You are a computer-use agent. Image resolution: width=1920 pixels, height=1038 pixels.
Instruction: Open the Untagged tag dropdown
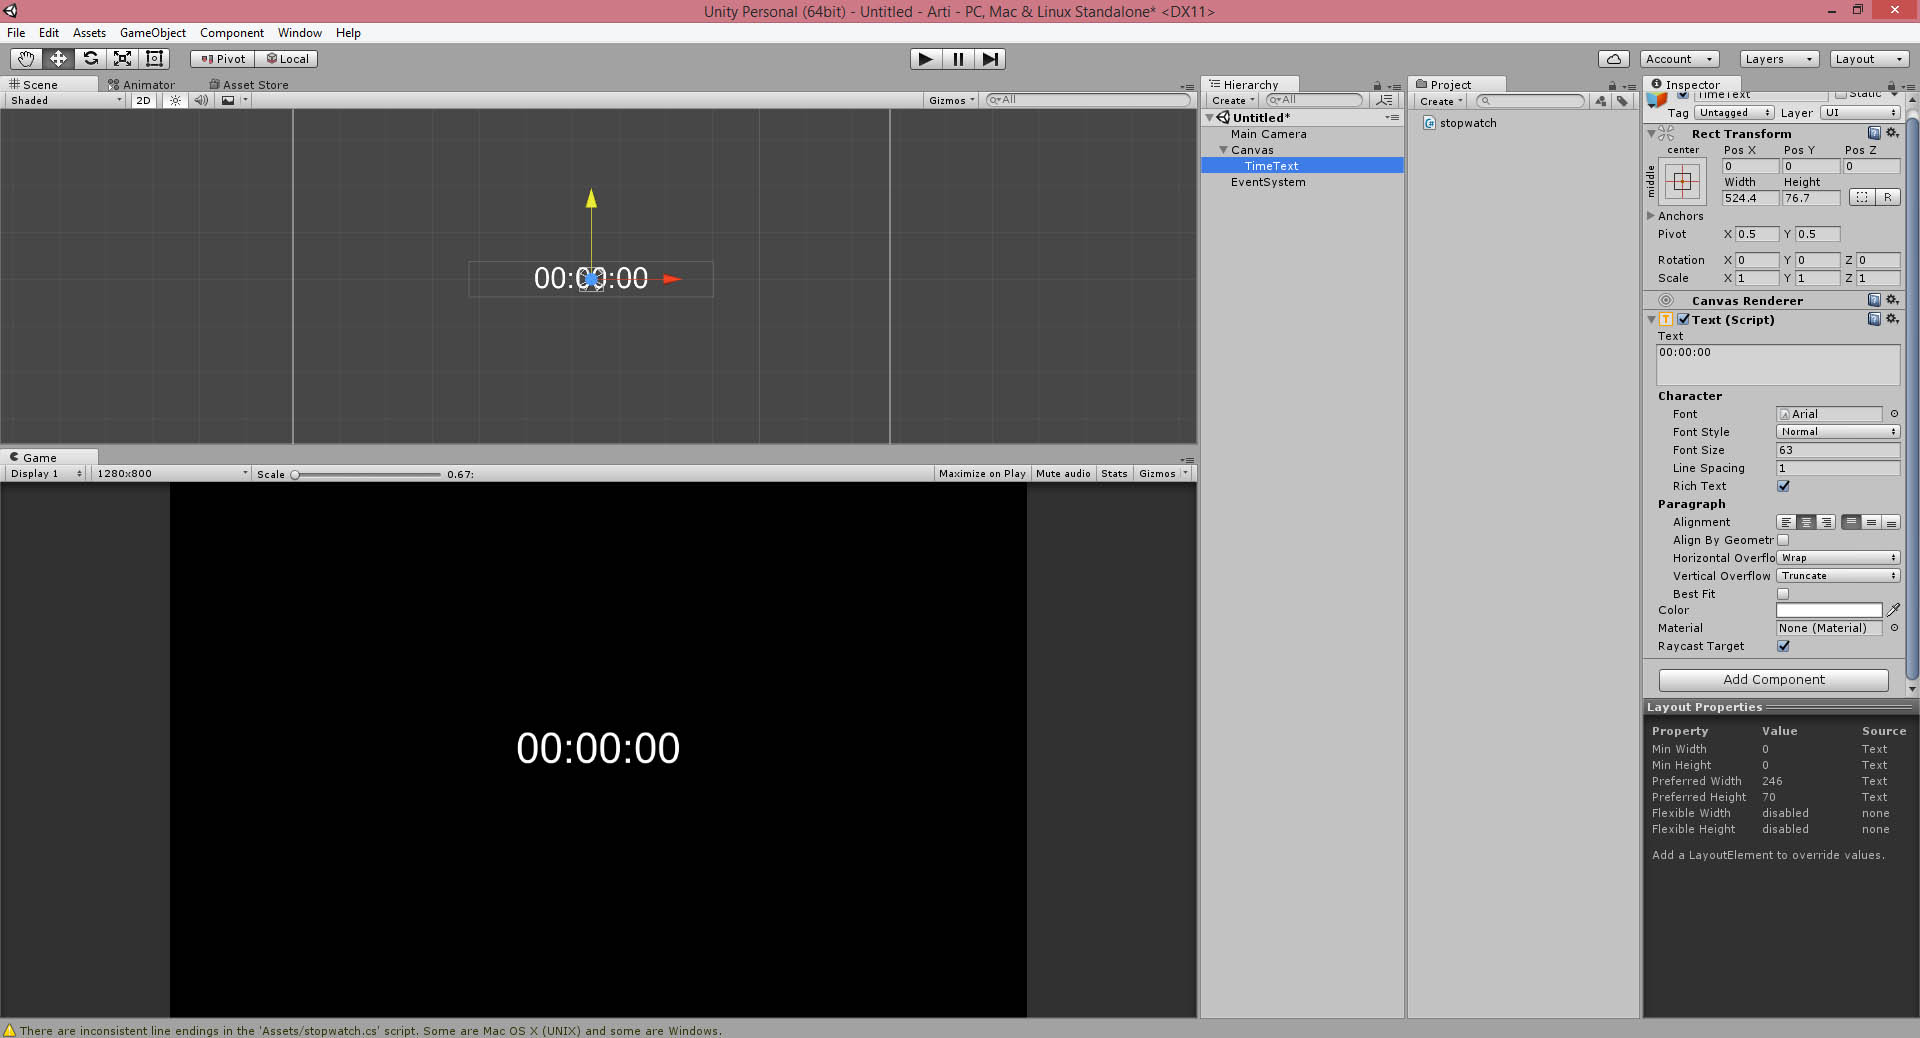pos(1735,113)
